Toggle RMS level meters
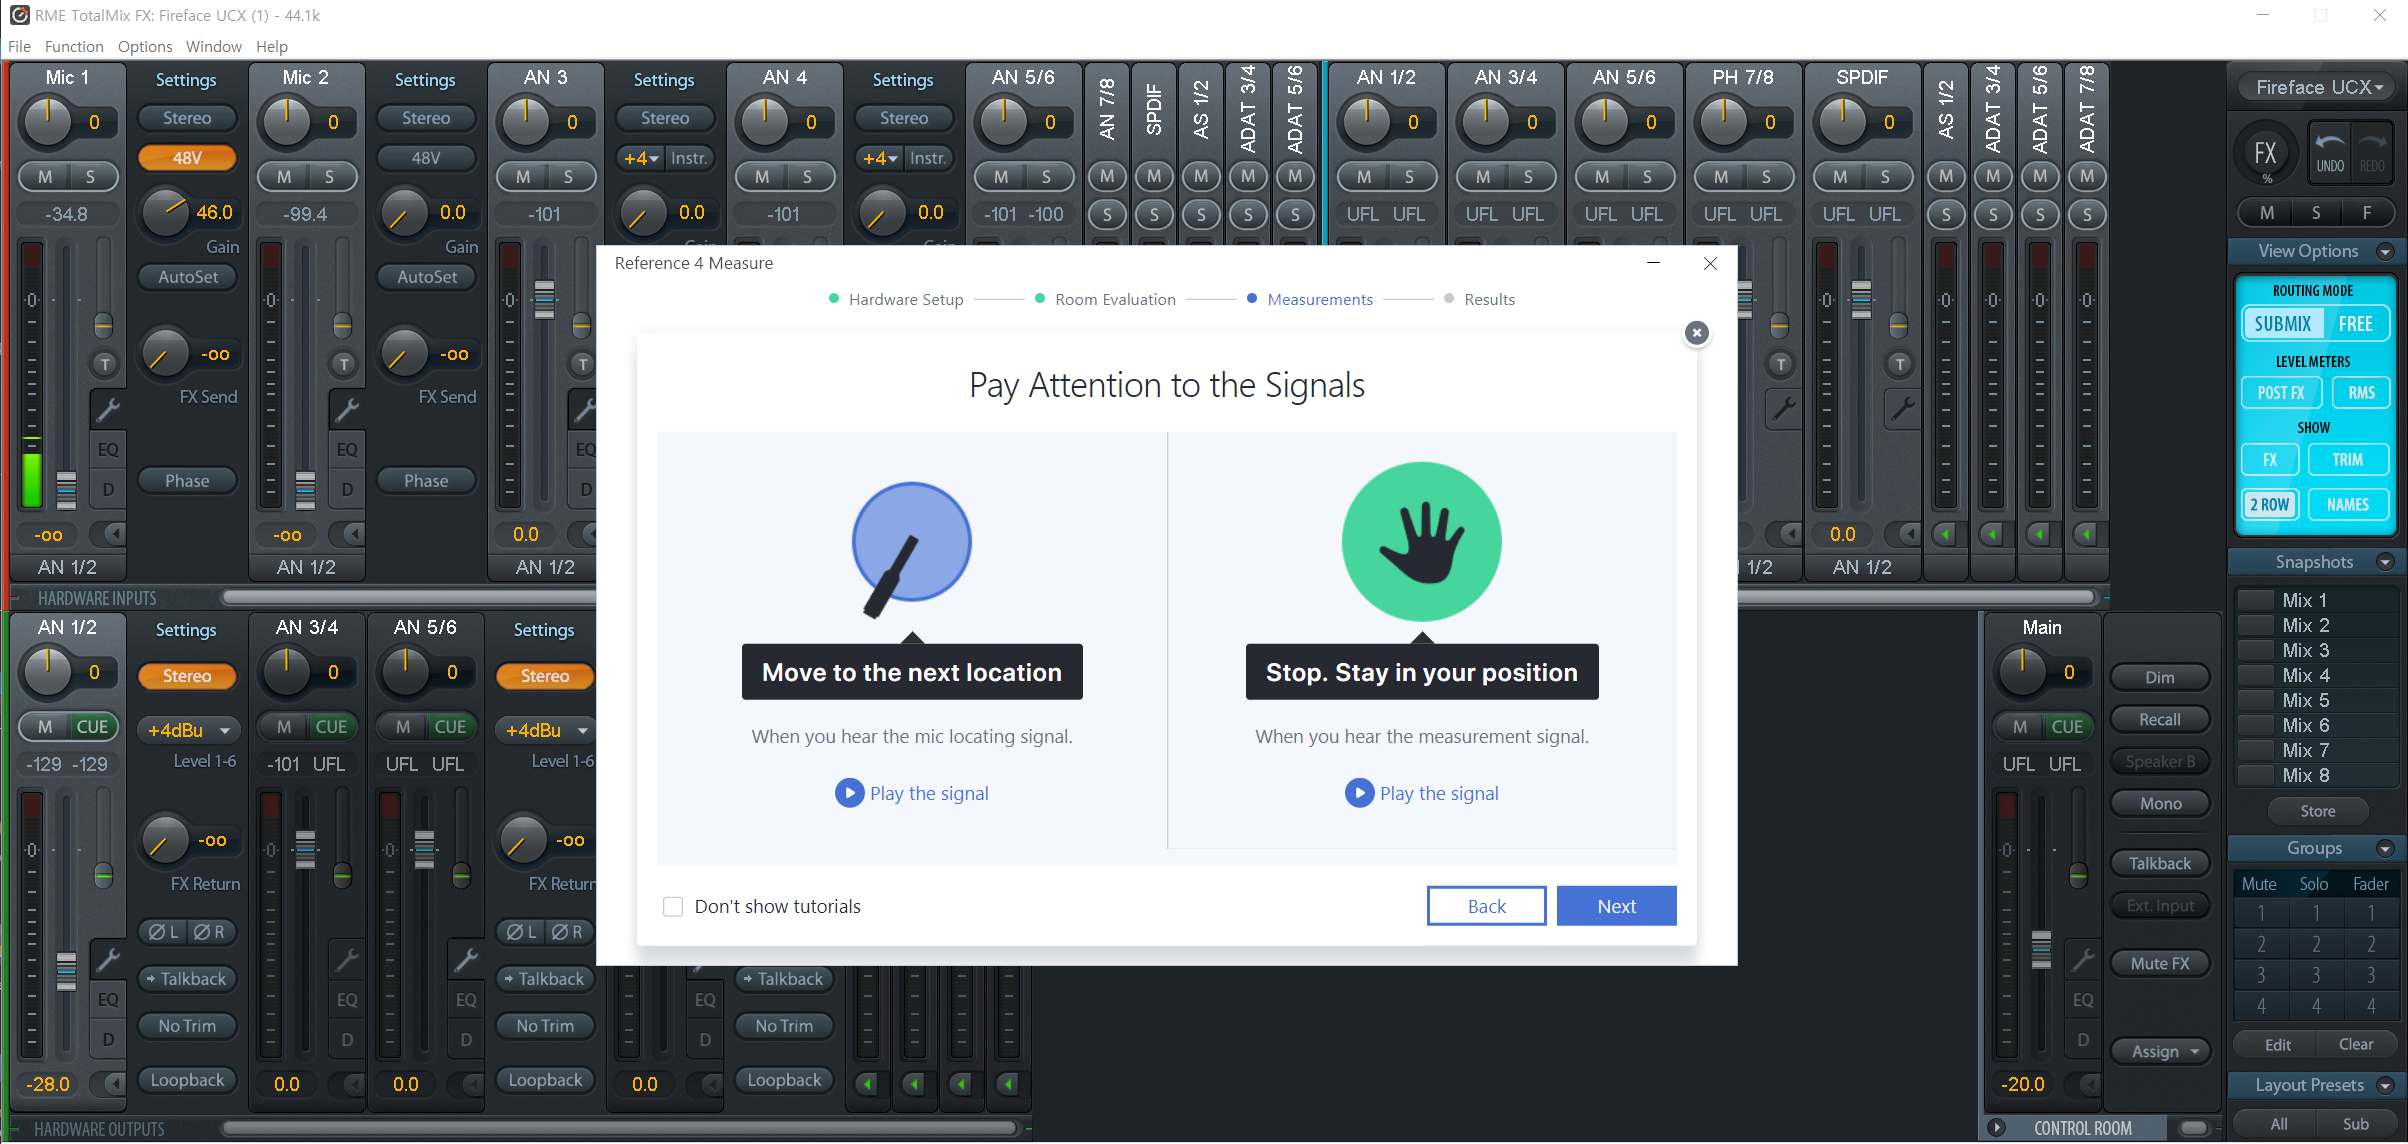This screenshot has height=1144, width=2408. pyautogui.click(x=2360, y=393)
